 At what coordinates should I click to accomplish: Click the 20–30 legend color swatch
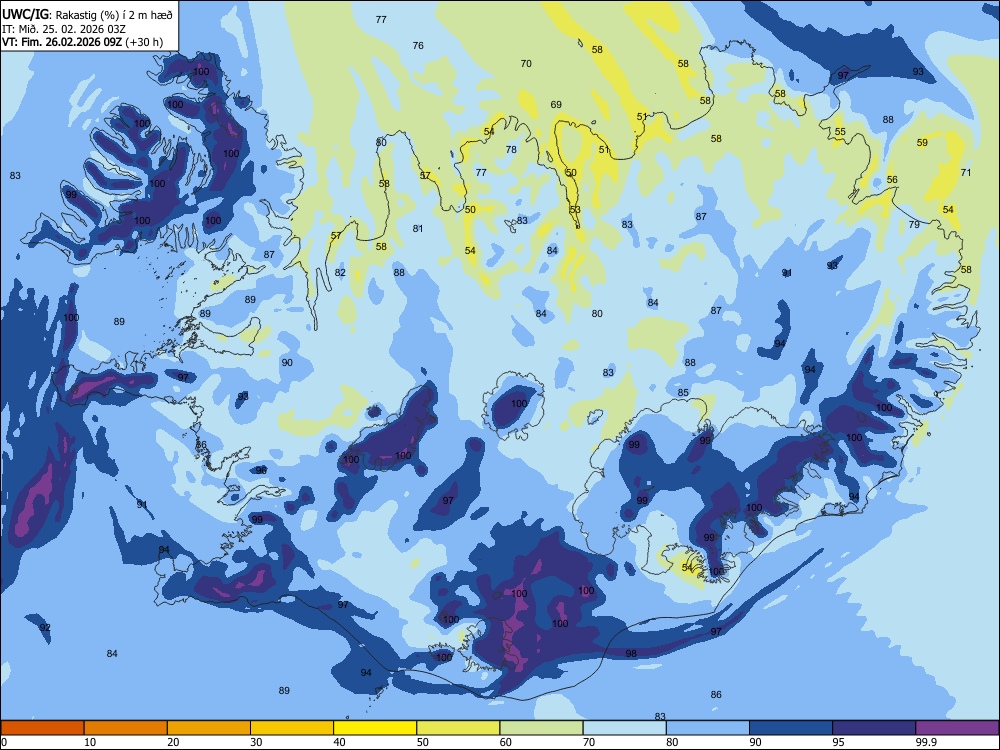pyautogui.click(x=209, y=728)
